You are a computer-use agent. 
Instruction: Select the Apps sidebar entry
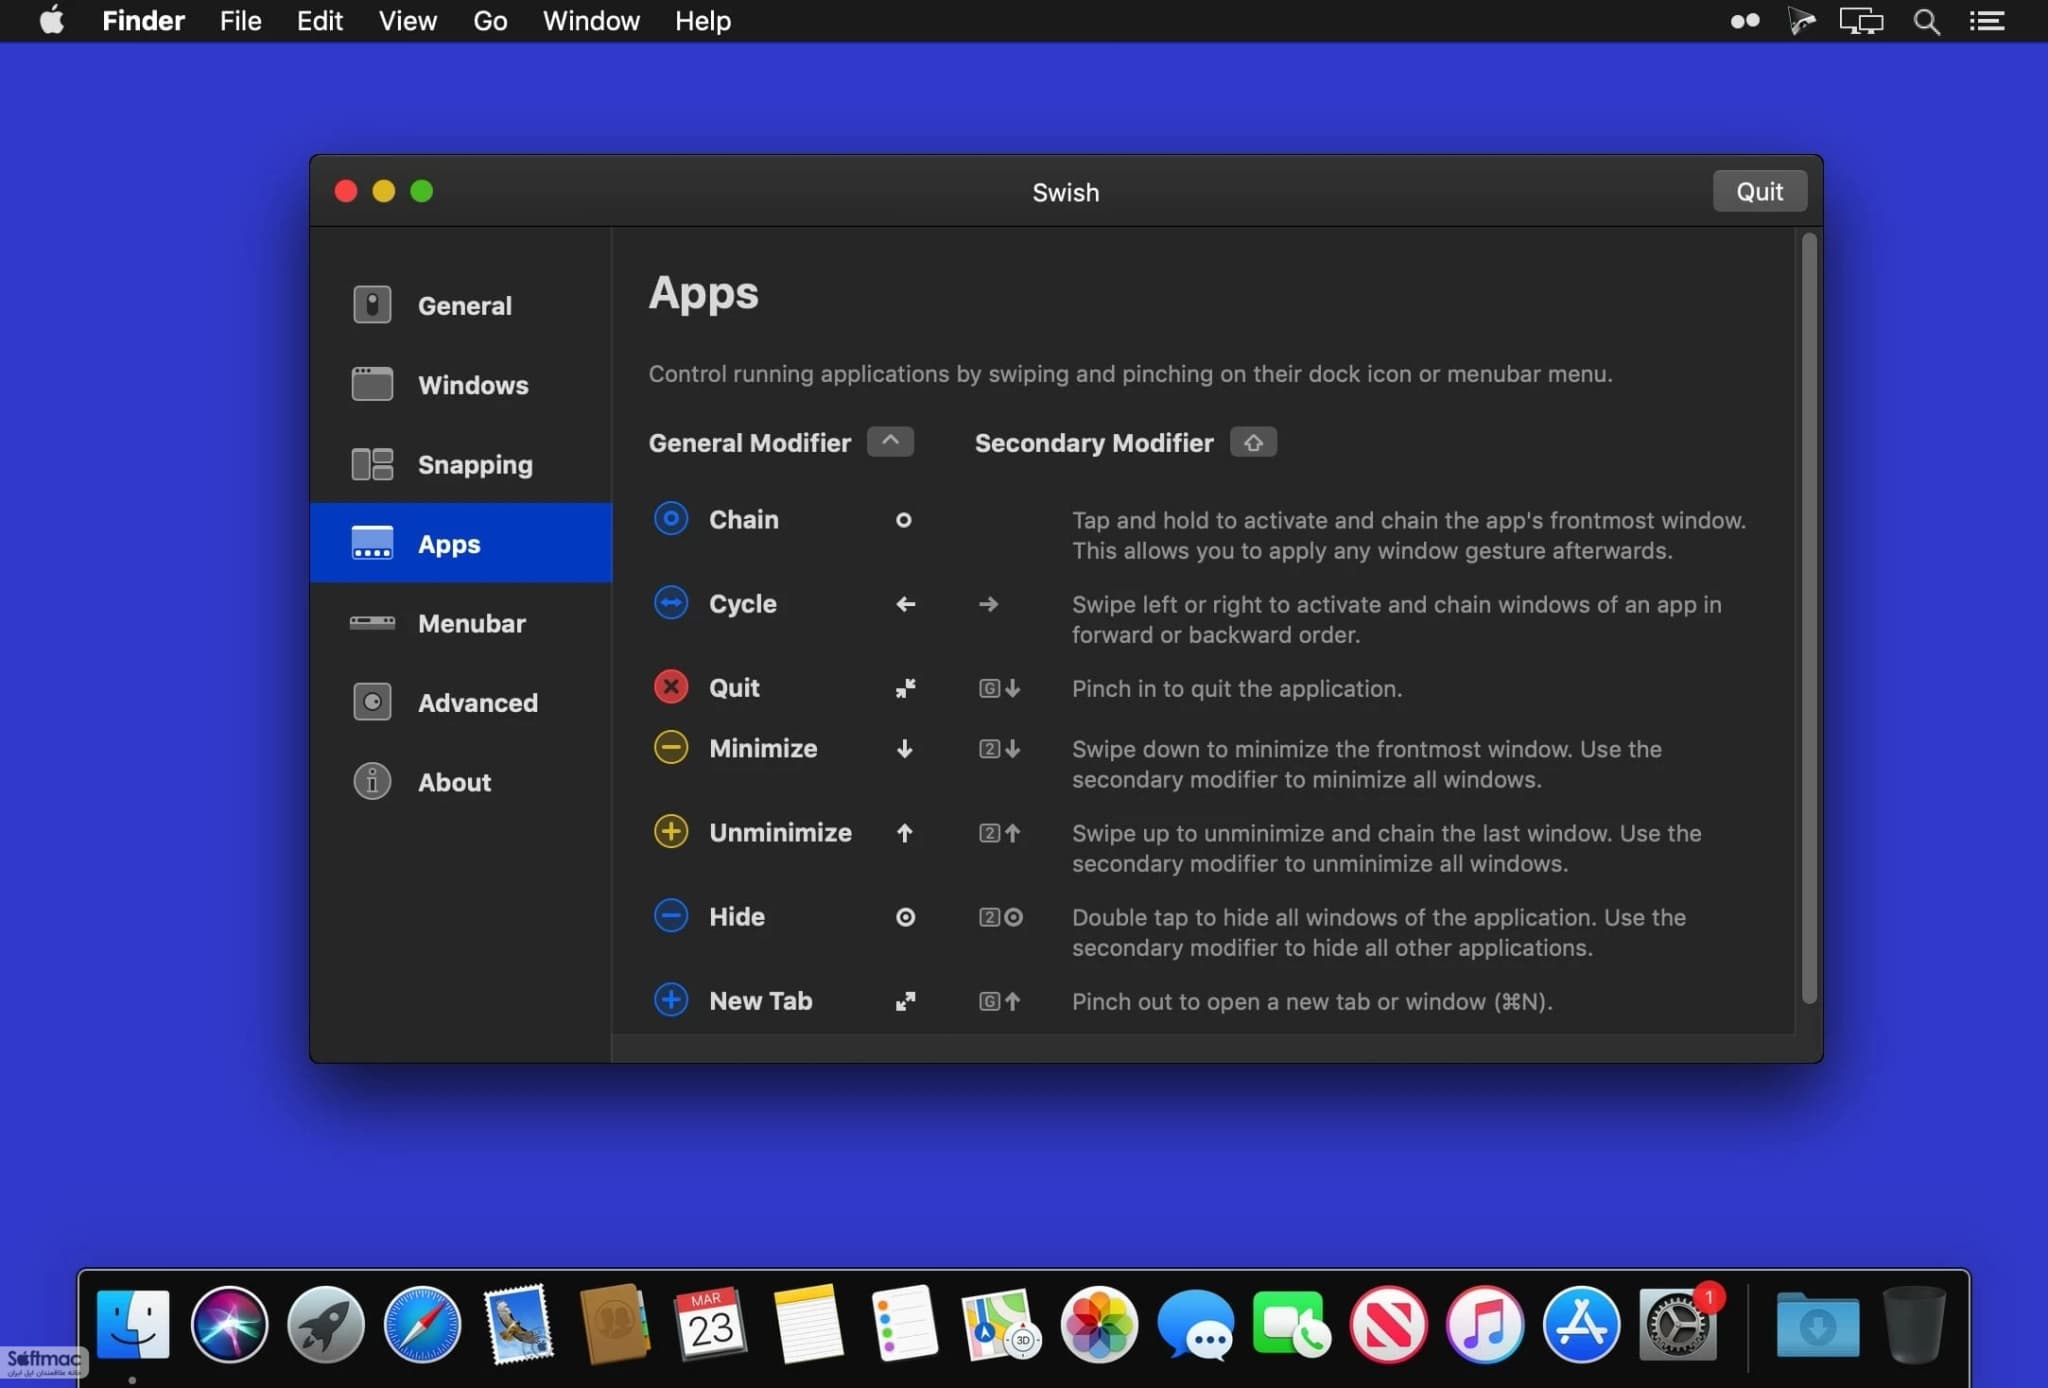[x=460, y=543]
